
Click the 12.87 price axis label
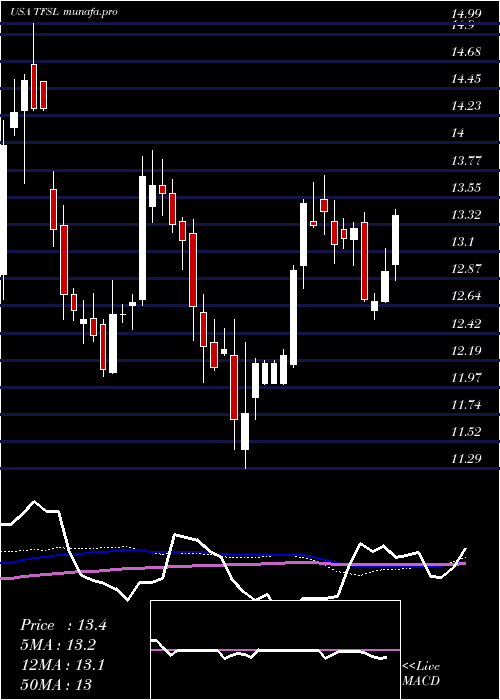click(466, 269)
